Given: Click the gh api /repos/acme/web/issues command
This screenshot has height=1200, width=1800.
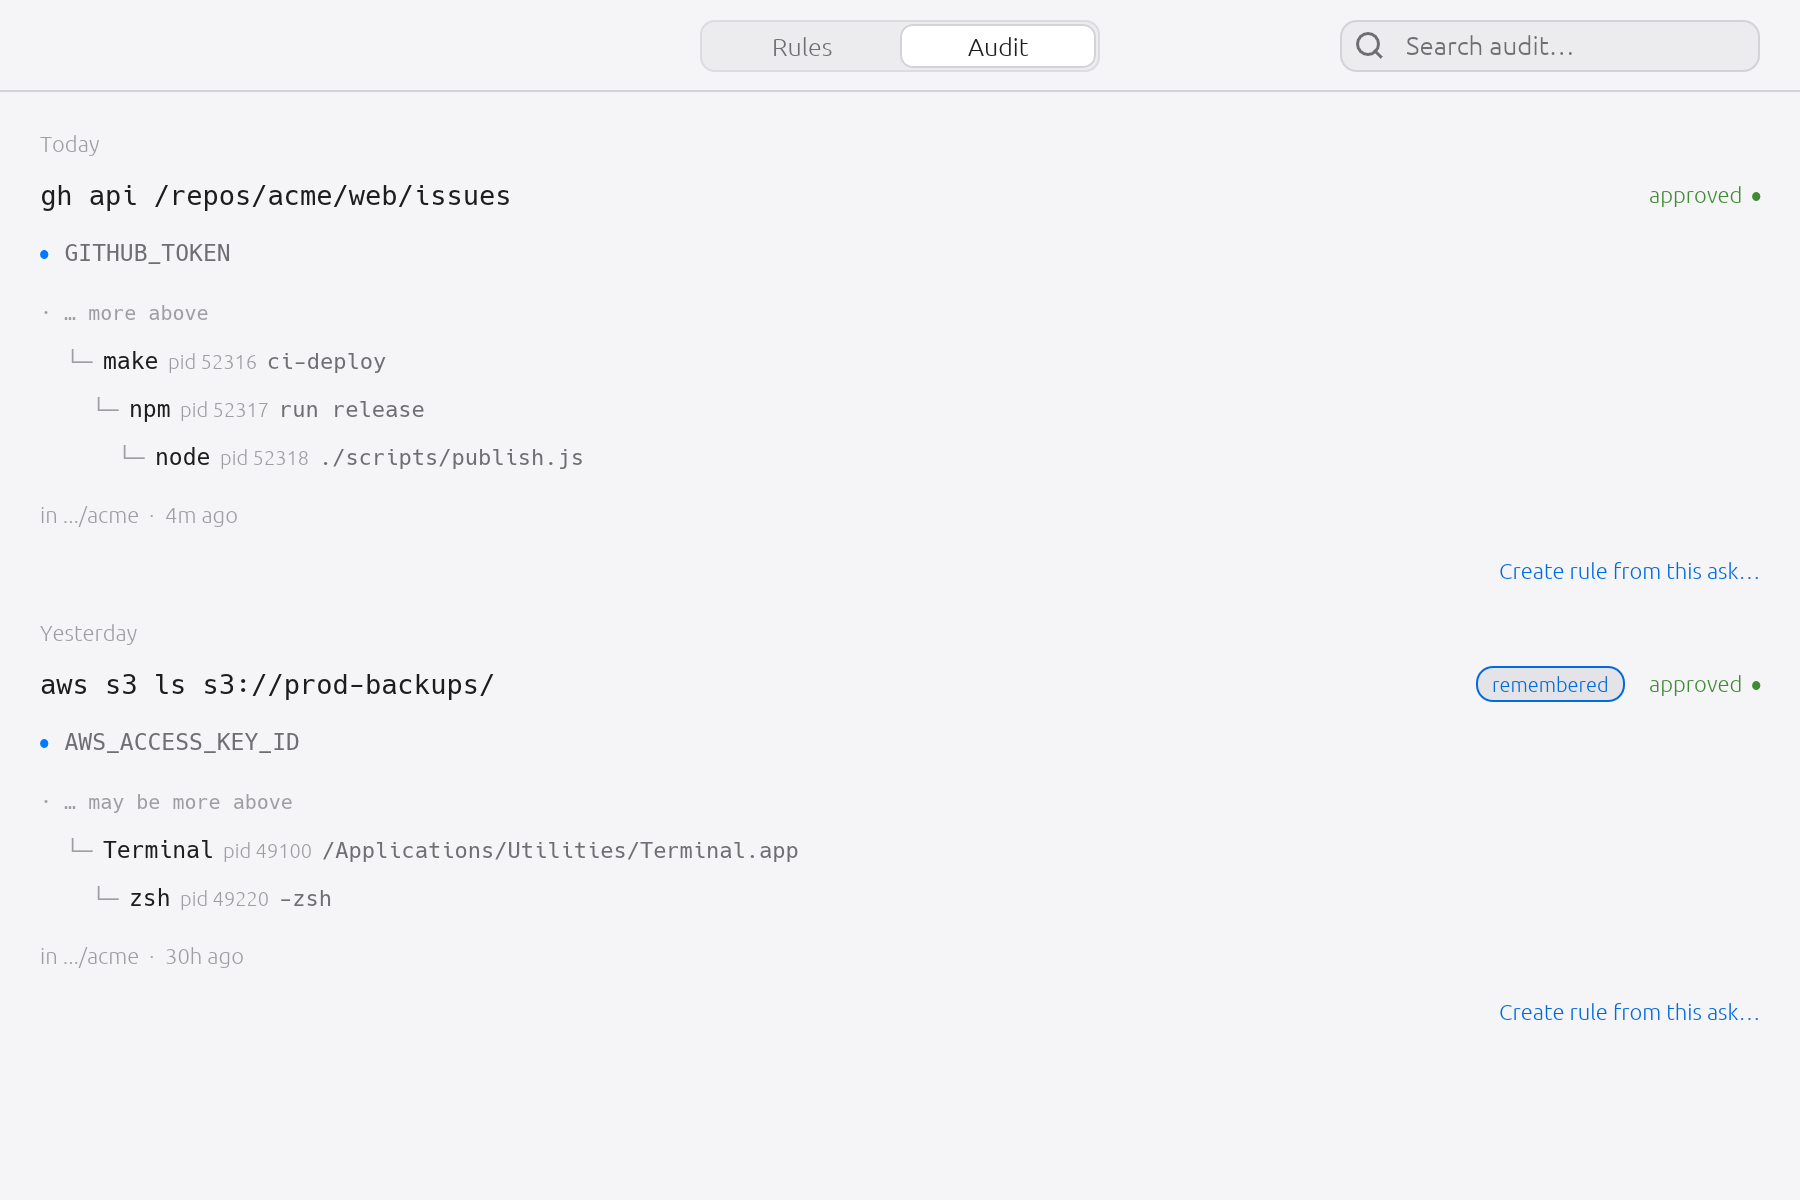Looking at the screenshot, I should (275, 196).
